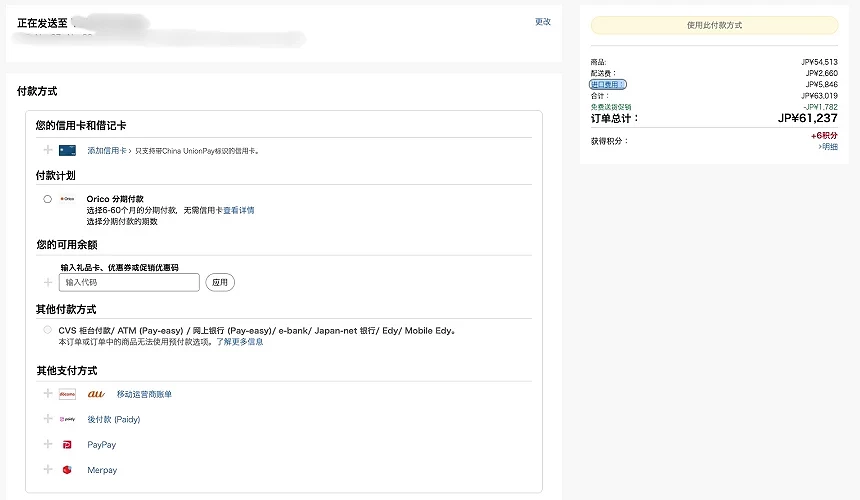860x500 pixels.
Task: Click the 输入代码 promo code field
Action: pos(129,283)
